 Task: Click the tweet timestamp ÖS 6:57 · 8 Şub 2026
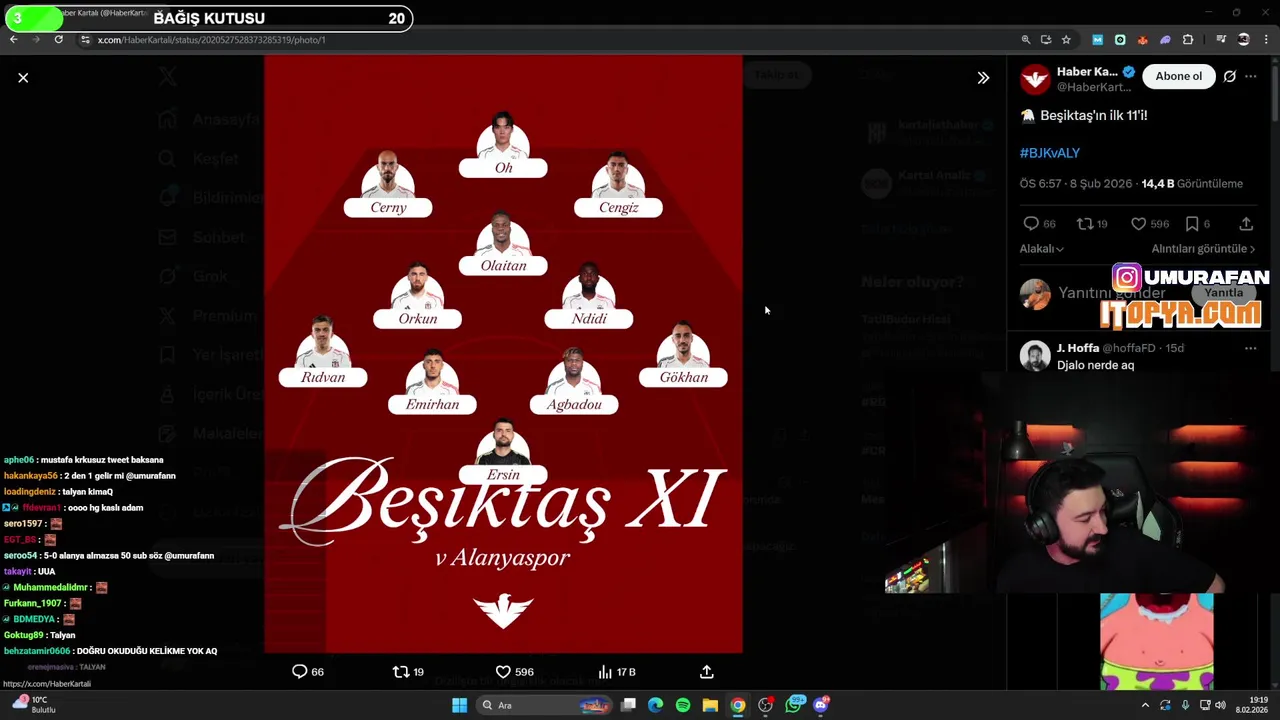pos(1075,184)
